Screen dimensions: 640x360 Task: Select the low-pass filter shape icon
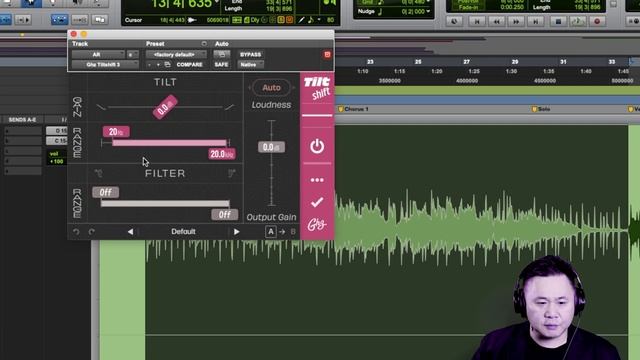(x=231, y=173)
